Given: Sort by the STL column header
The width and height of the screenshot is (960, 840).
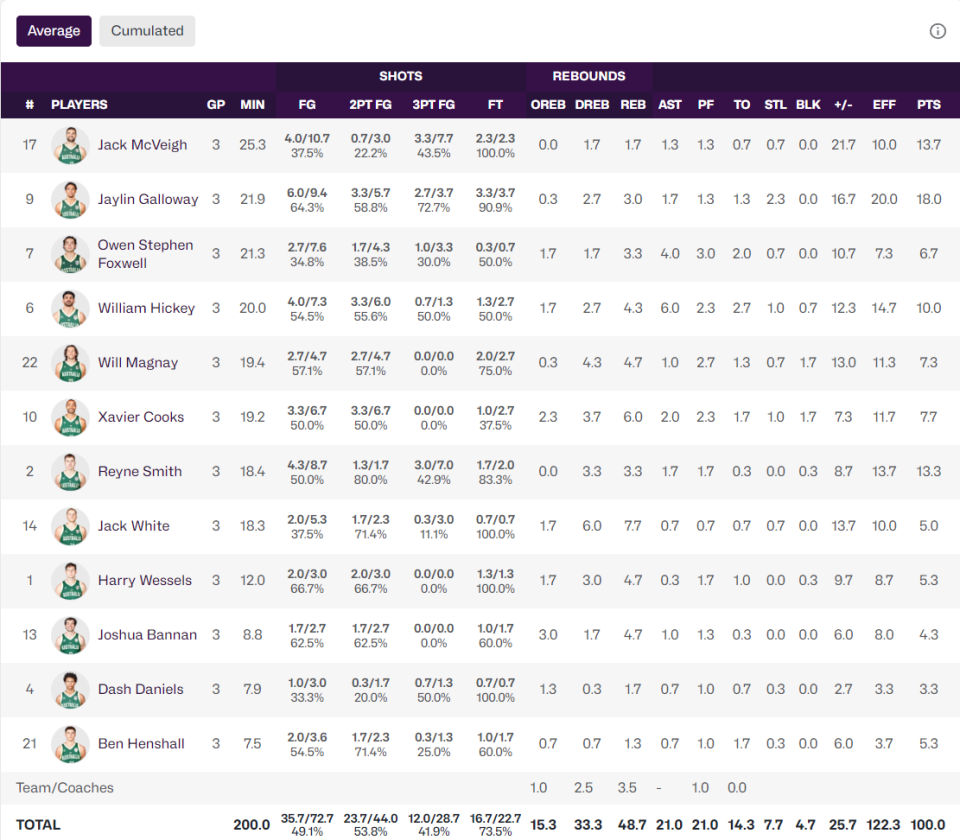Looking at the screenshot, I should coord(775,105).
